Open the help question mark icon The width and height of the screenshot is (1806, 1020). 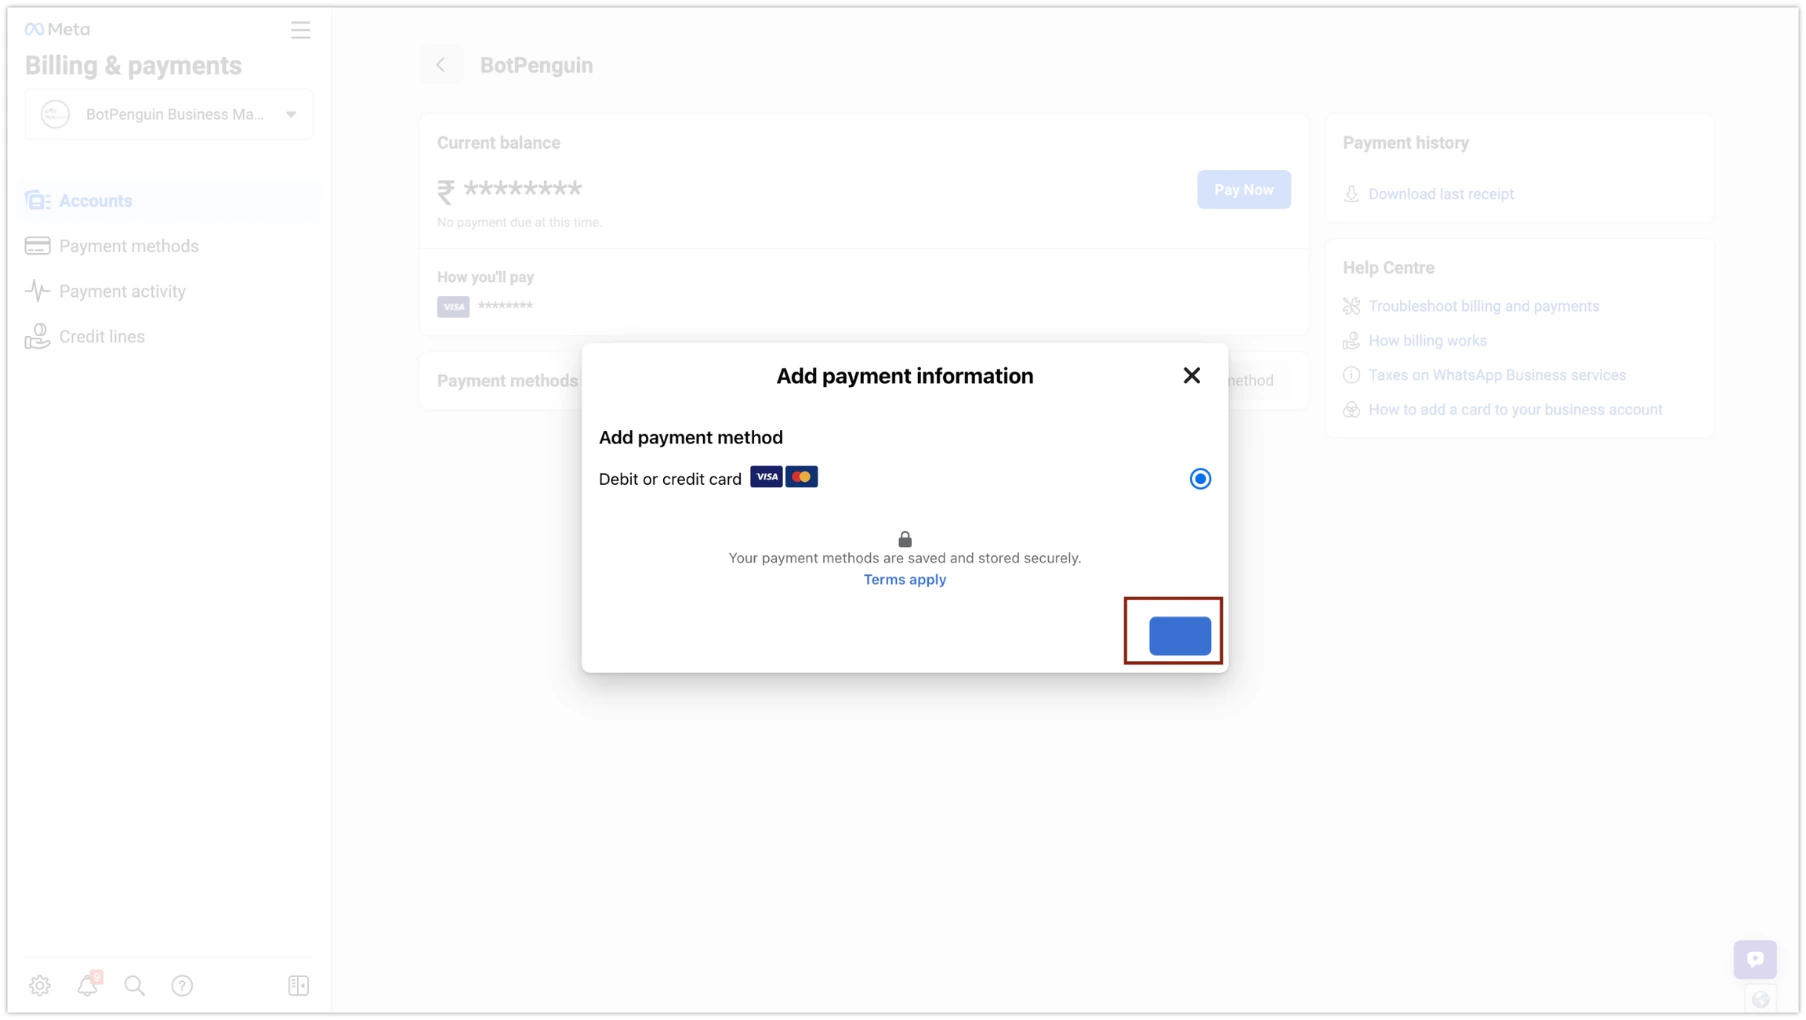click(182, 986)
